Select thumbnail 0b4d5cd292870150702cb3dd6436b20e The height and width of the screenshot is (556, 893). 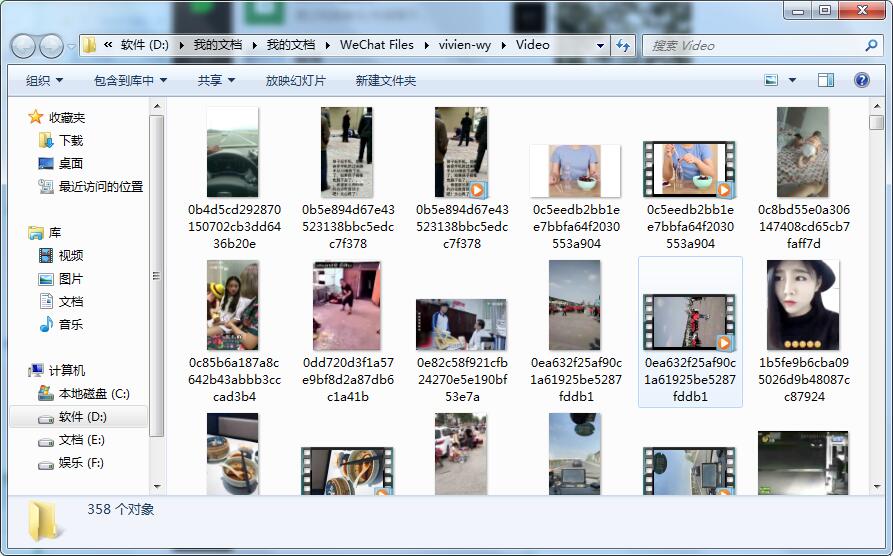tap(232, 152)
